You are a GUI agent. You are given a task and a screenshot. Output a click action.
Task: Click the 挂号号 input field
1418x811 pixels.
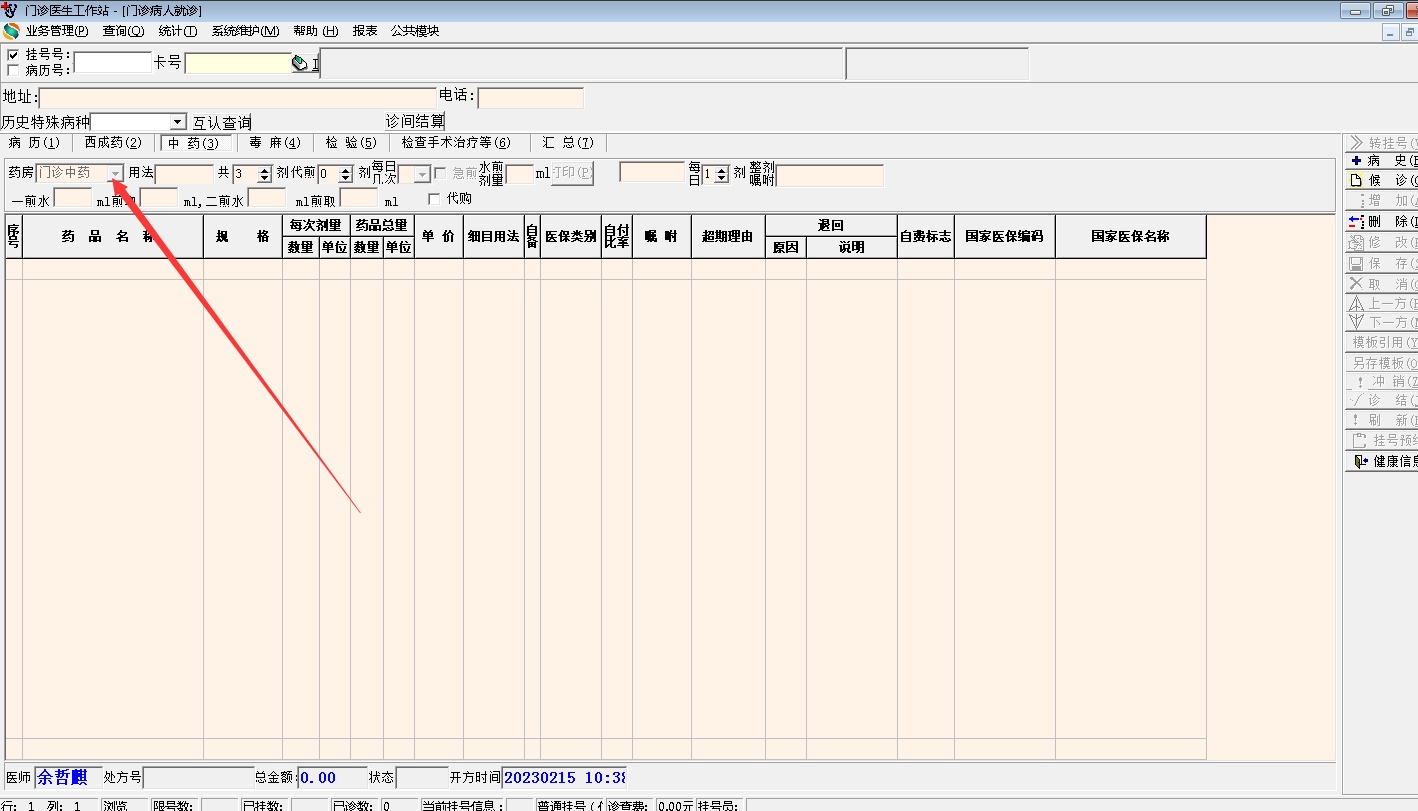coord(113,63)
